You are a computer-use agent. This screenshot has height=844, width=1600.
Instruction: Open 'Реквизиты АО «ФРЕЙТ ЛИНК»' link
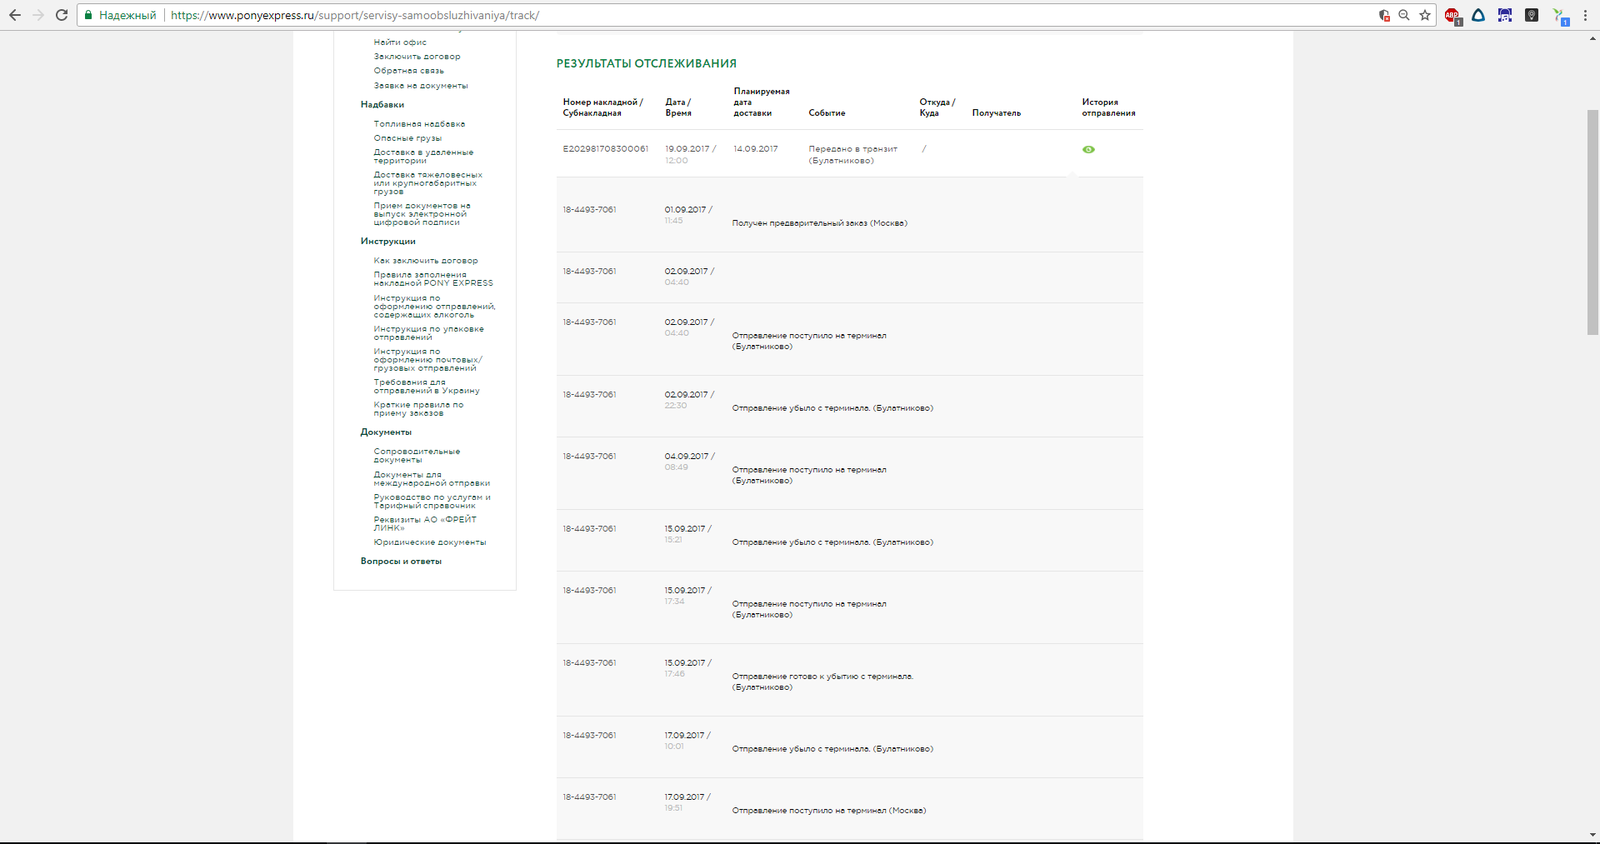(425, 523)
